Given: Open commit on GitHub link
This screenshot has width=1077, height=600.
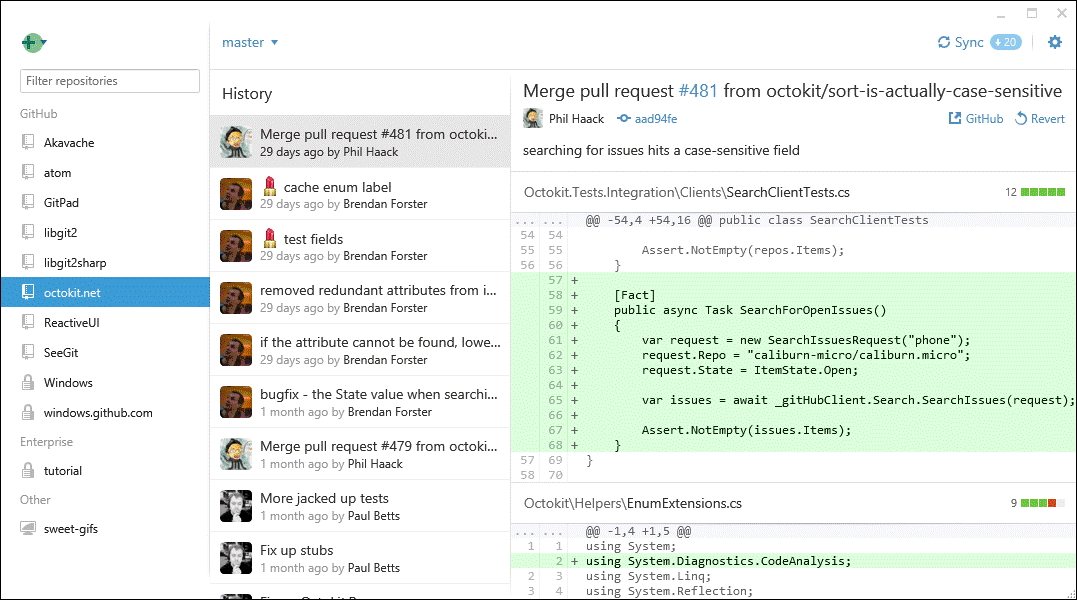Looking at the screenshot, I should (x=975, y=119).
